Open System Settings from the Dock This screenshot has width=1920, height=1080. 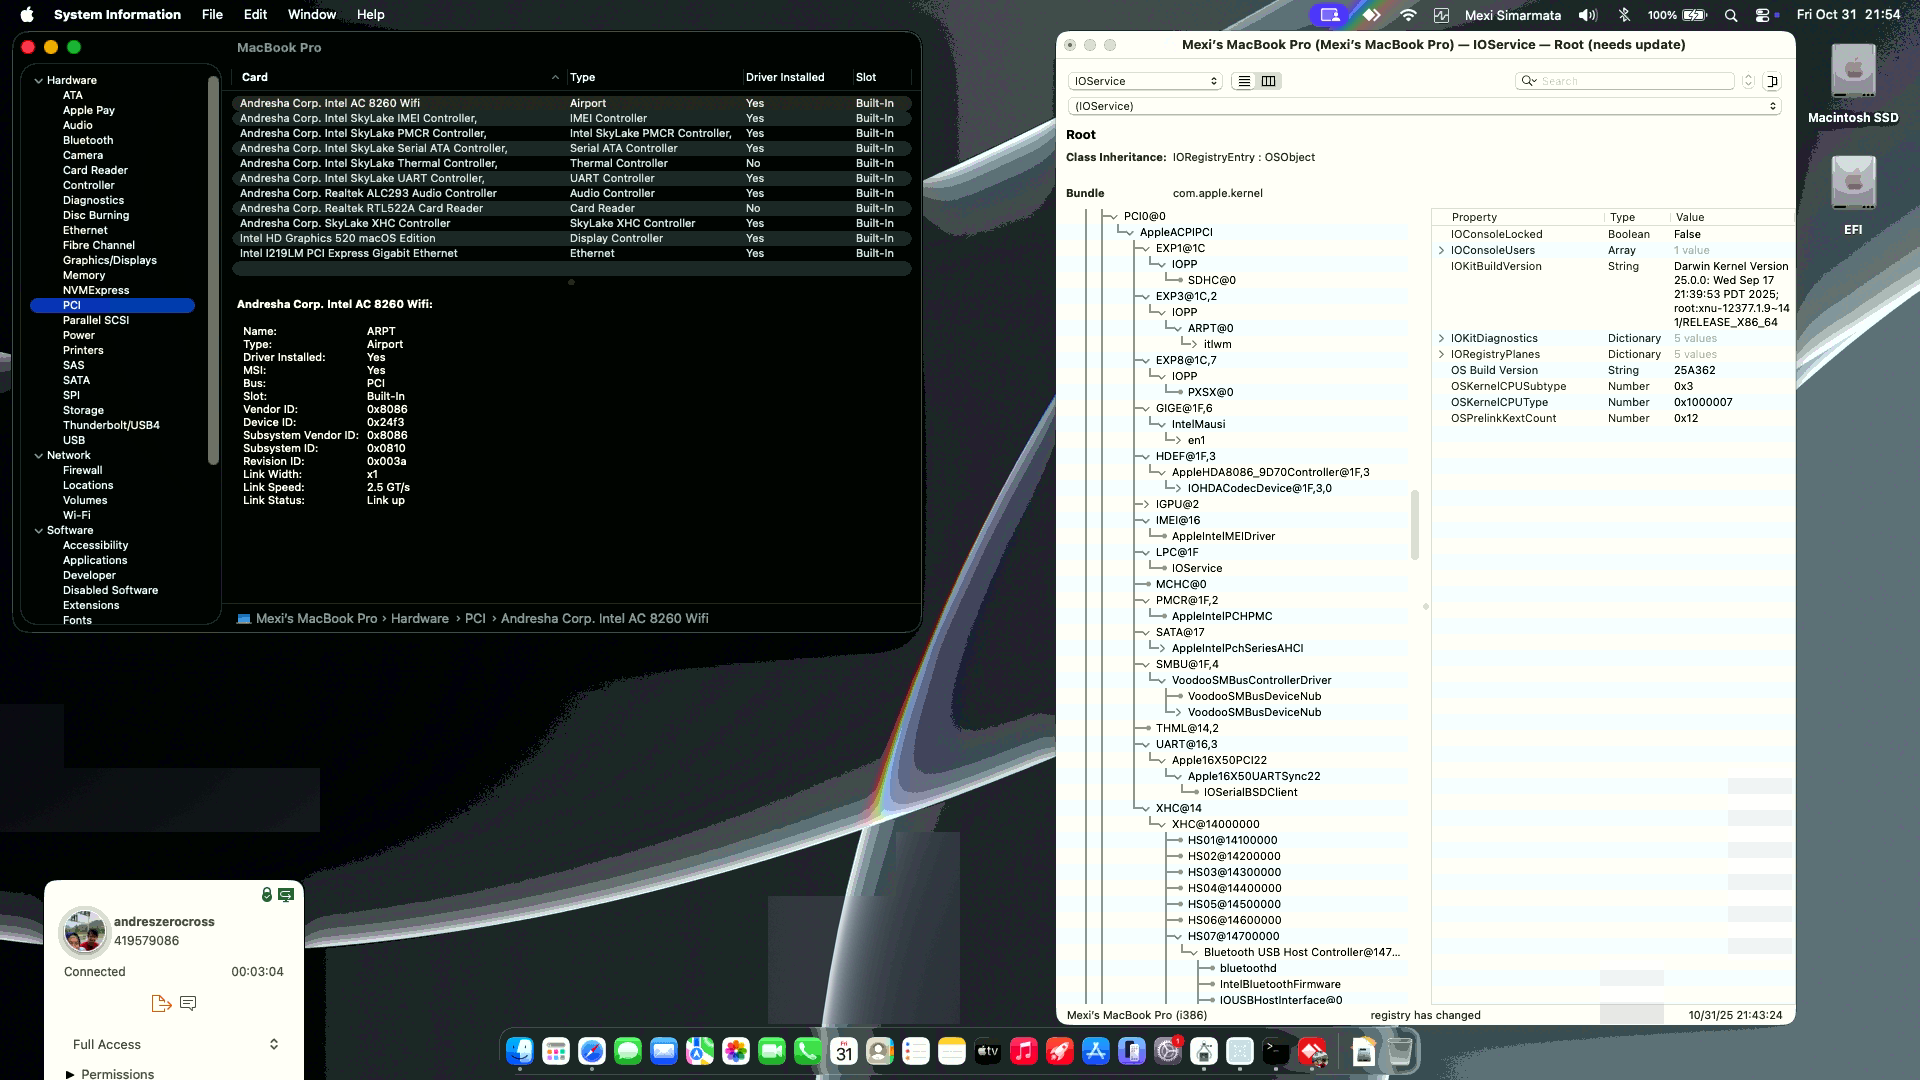(x=1168, y=1051)
